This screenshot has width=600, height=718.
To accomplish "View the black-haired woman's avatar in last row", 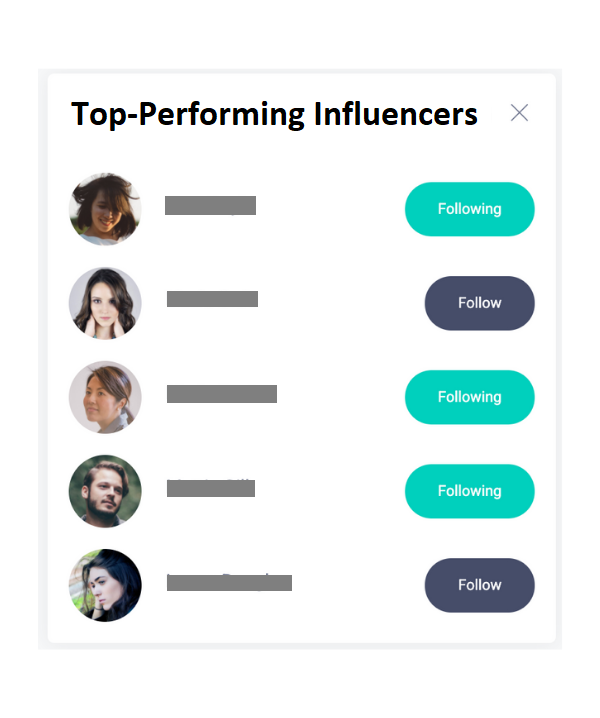I will click(105, 585).
